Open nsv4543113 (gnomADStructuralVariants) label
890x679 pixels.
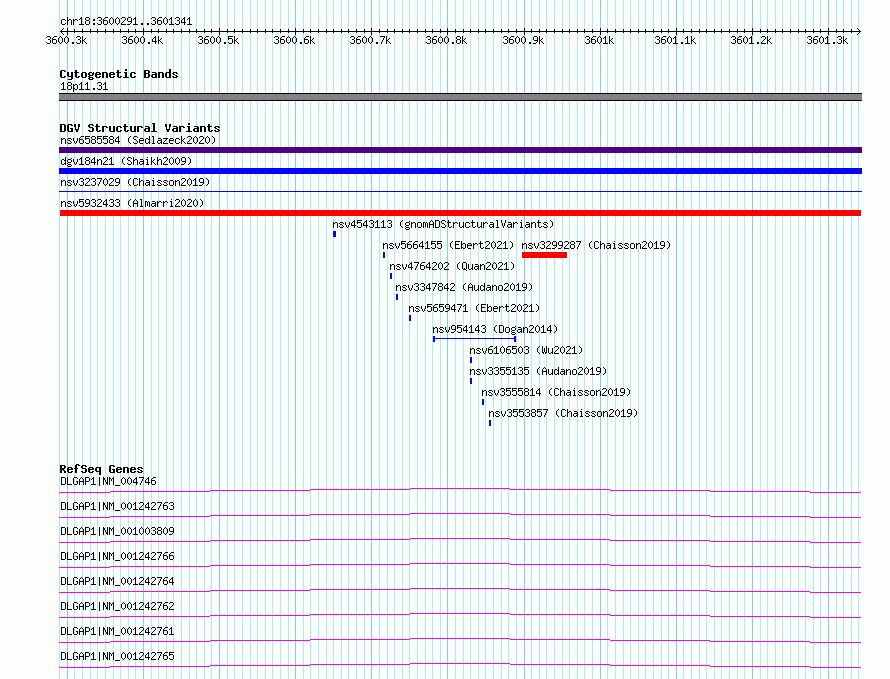tap(443, 224)
